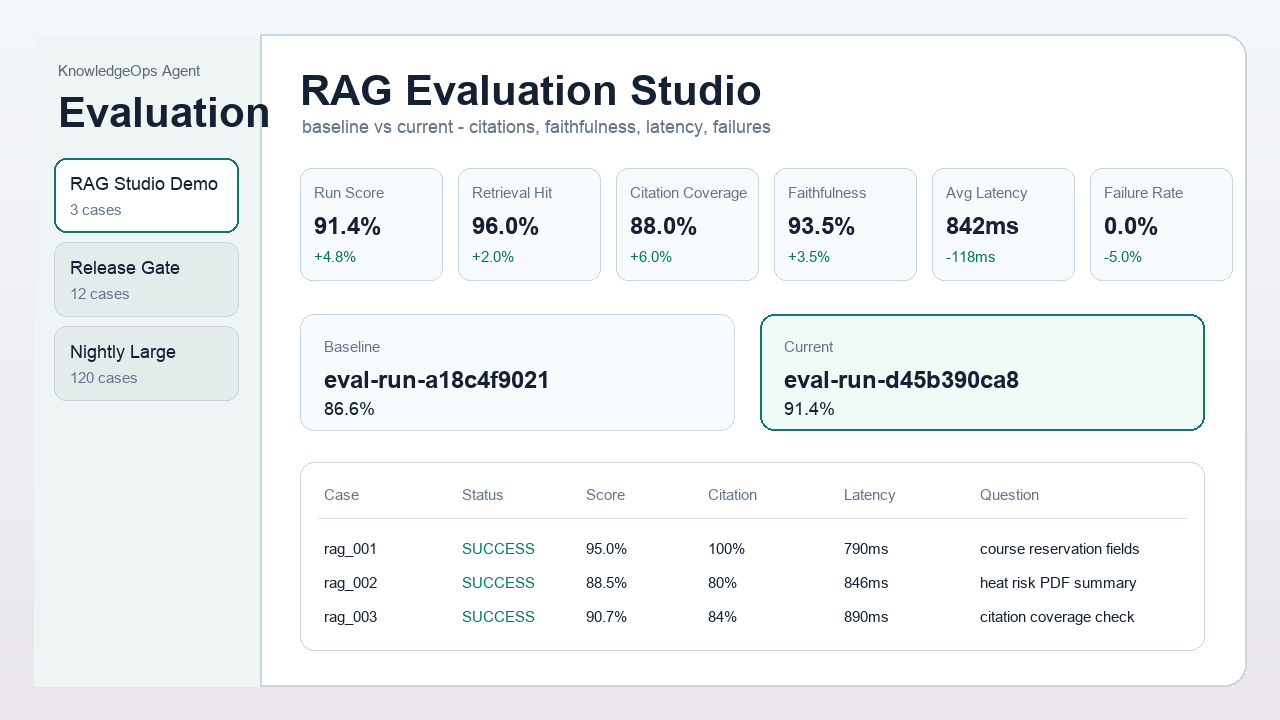Click the 84% citation cell
This screenshot has height=720, width=1280.
[722, 617]
